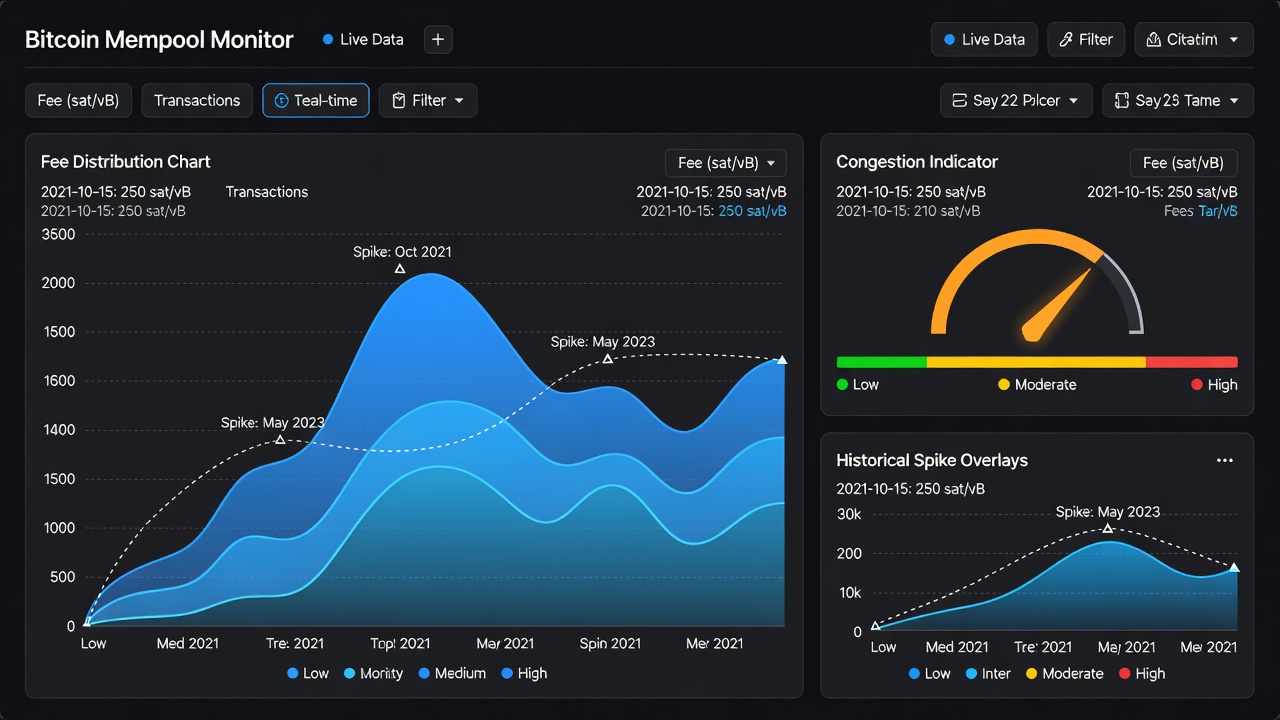Screen dimensions: 1280x720
Task: Expand the Say 22 Plcer dropdown arrow
Action: pyautogui.click(x=1074, y=101)
